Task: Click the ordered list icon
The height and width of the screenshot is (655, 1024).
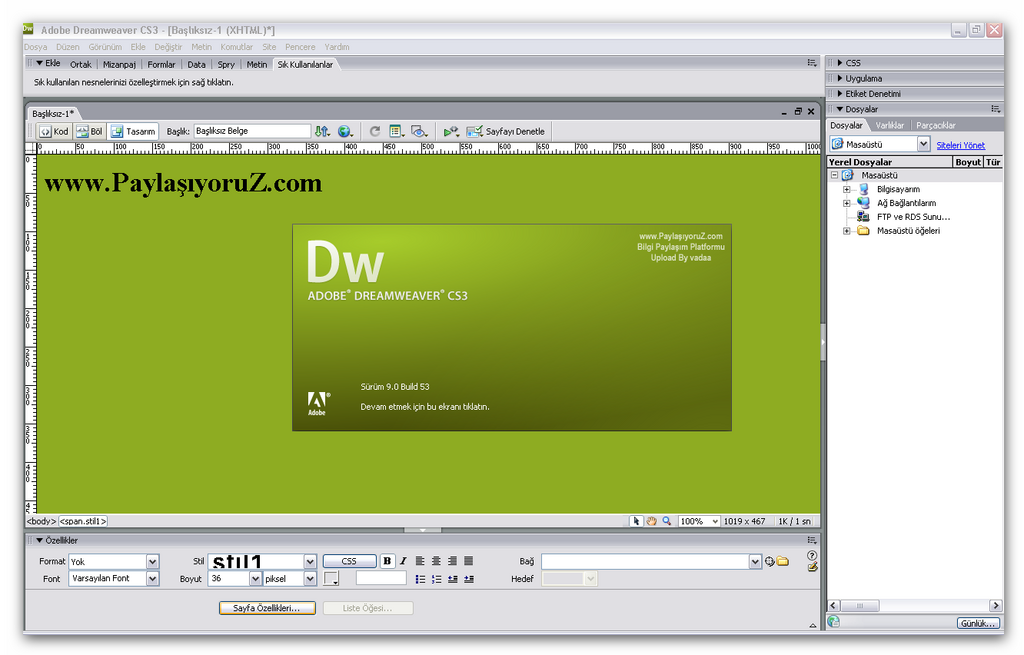Action: [436, 579]
